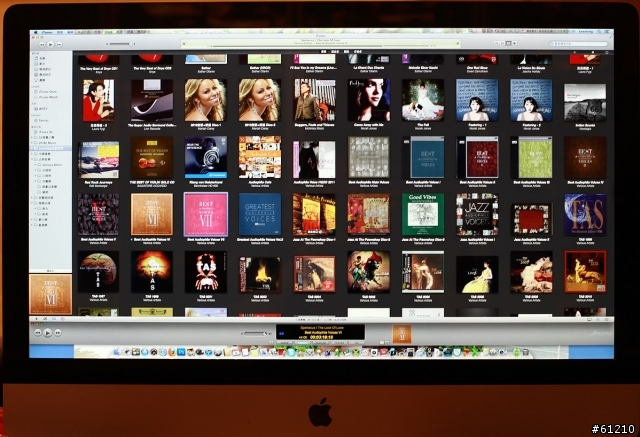
Task: Open the Good Vibes green album
Action: pos(423,215)
